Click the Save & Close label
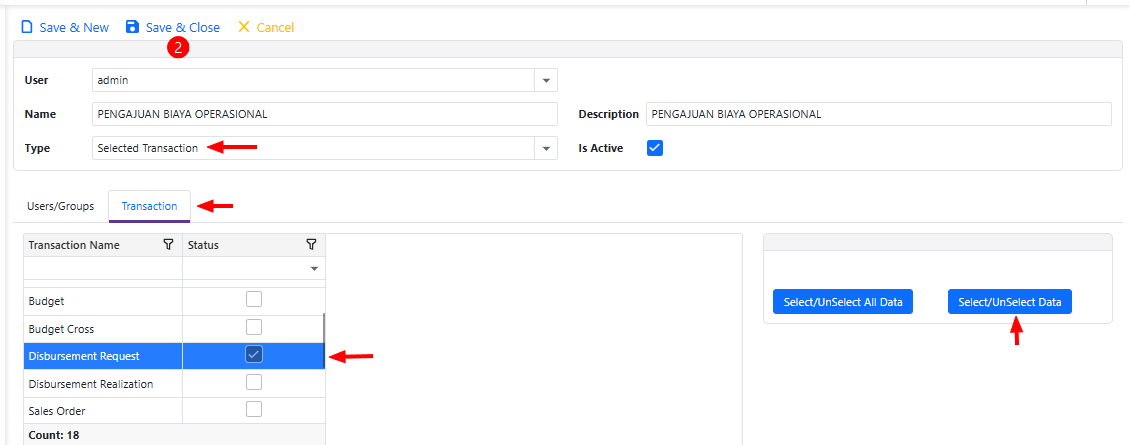This screenshot has width=1130, height=445. click(183, 27)
